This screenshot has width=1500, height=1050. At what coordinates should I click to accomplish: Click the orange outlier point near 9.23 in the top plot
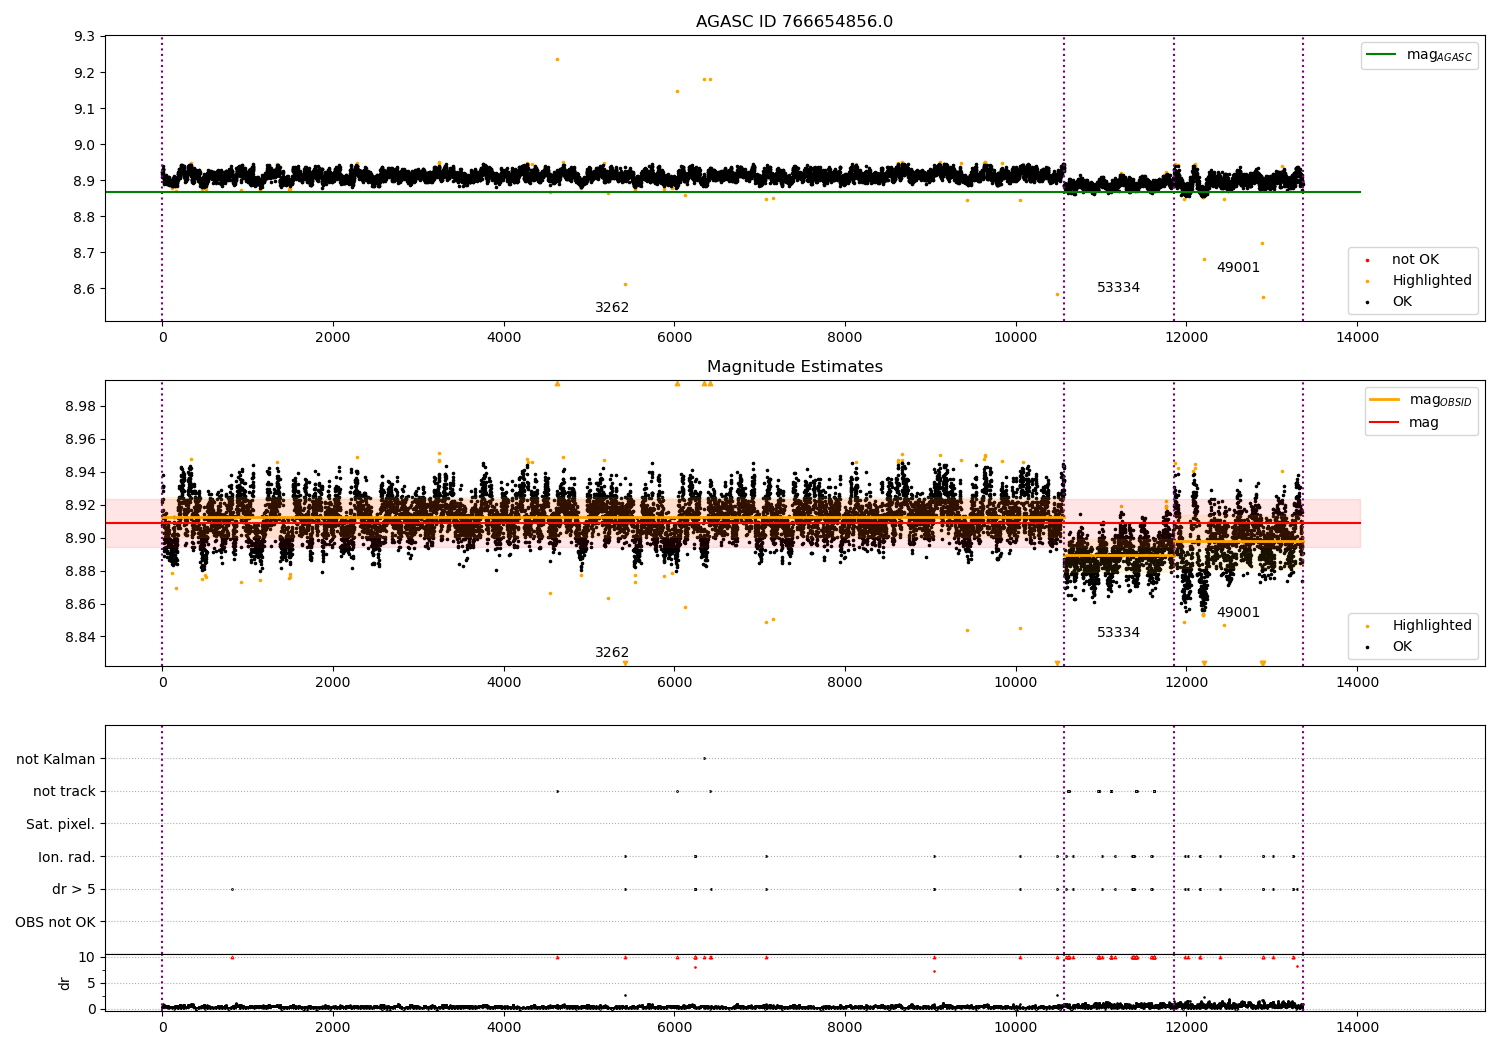(x=557, y=59)
